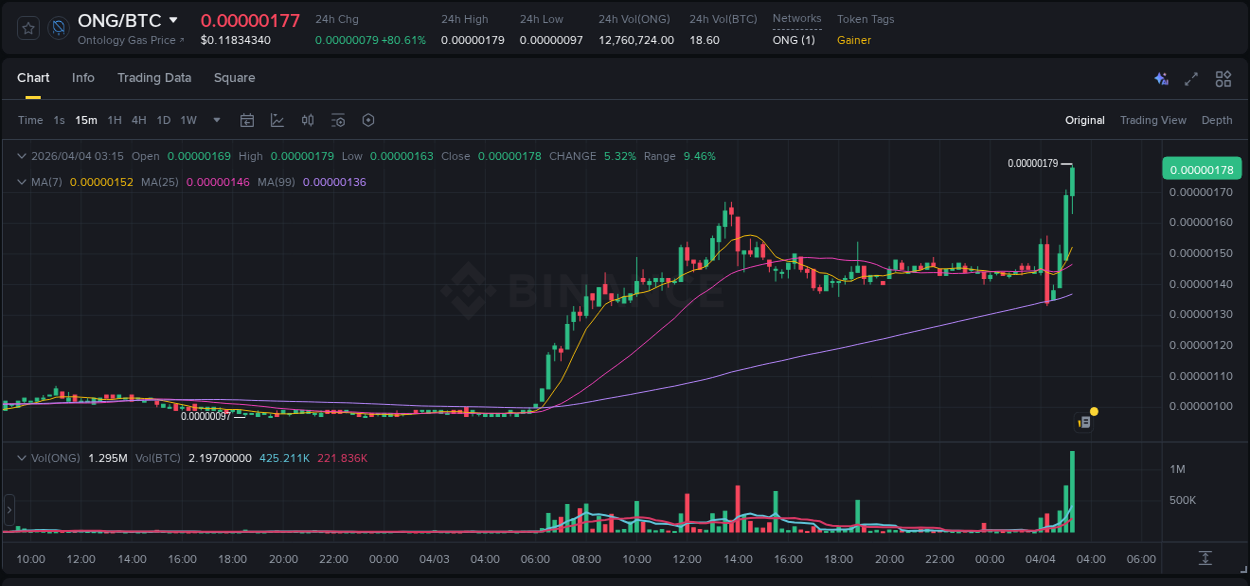Image resolution: width=1250 pixels, height=586 pixels.
Task: Select the 4H time interval
Action: coord(139,120)
